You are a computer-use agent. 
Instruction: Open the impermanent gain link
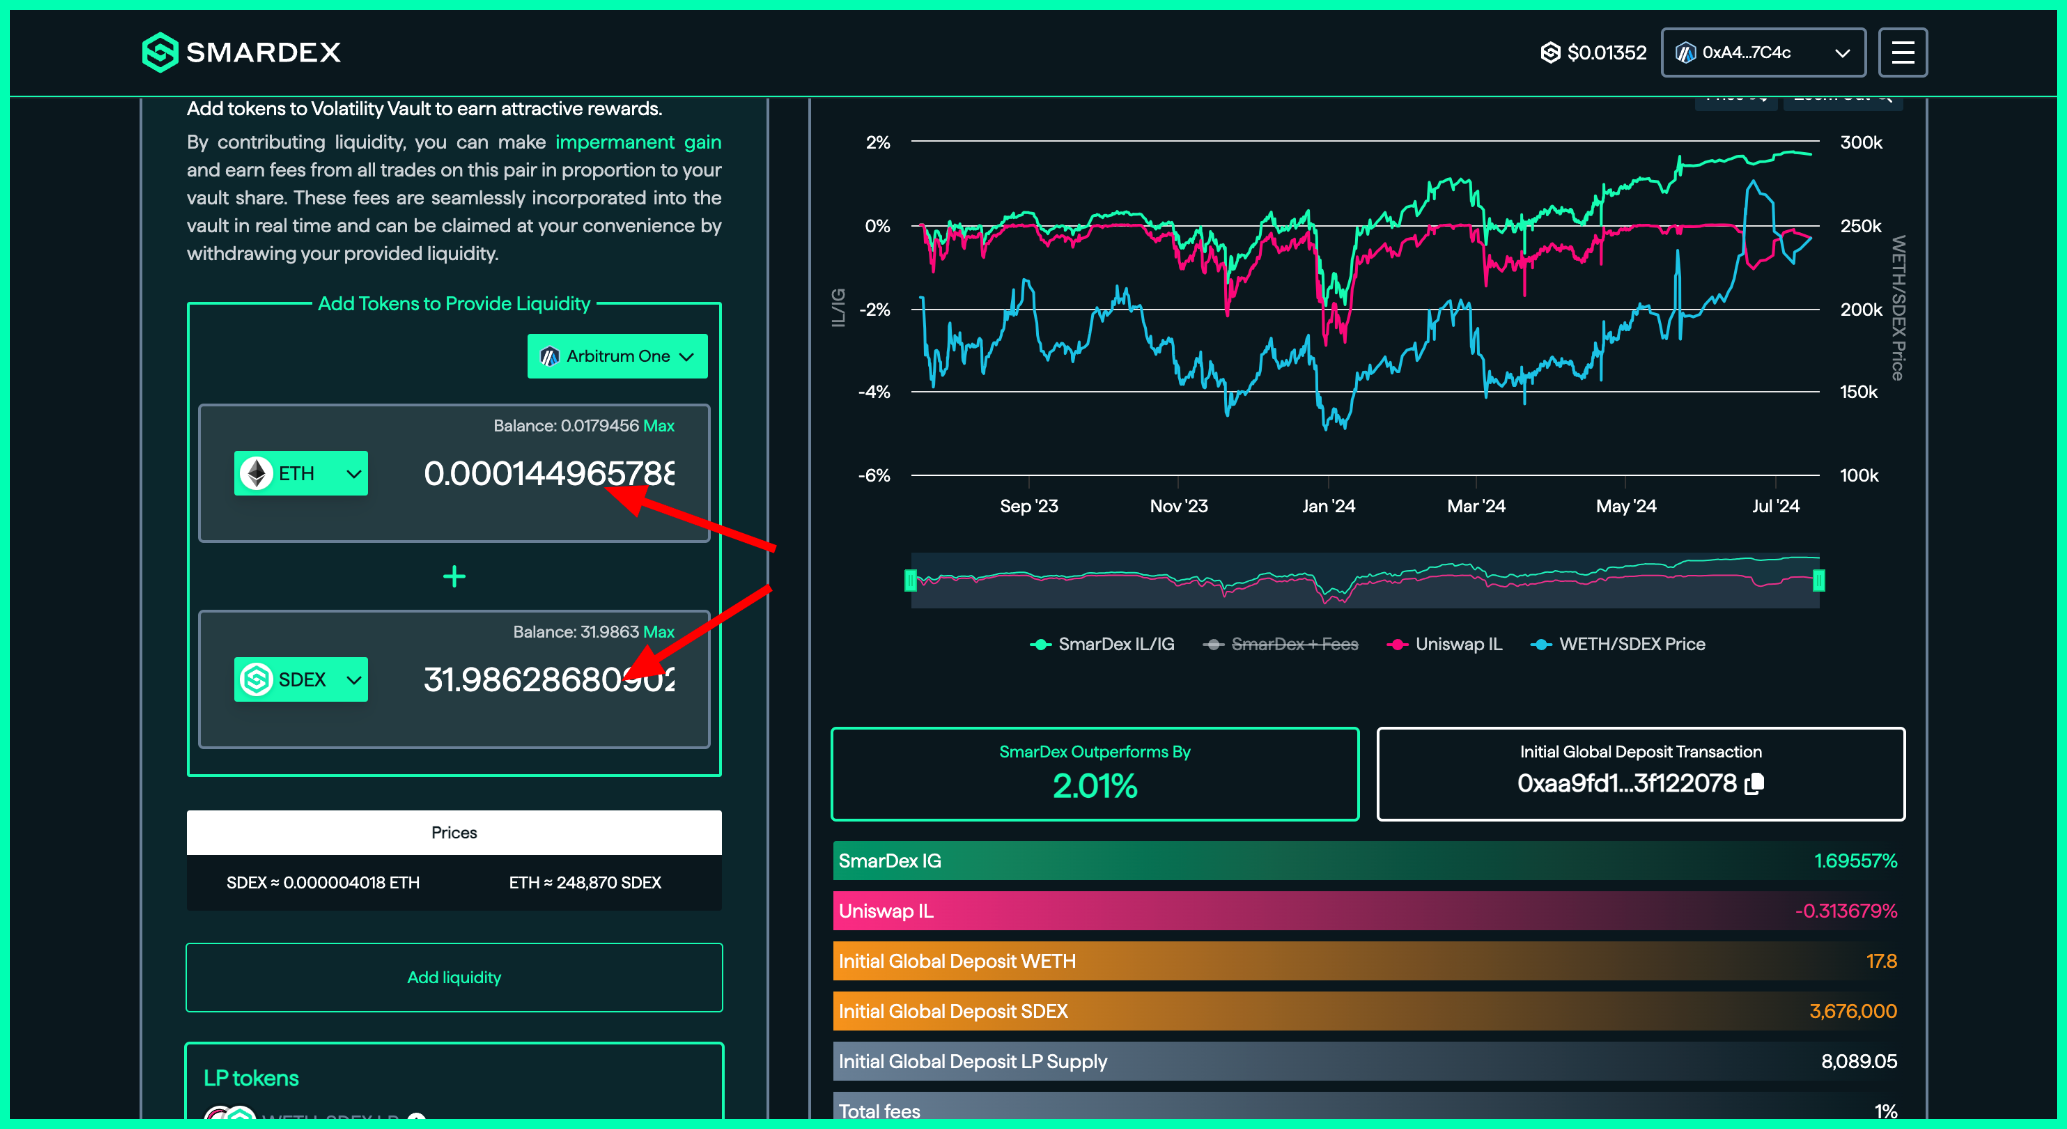coord(638,142)
